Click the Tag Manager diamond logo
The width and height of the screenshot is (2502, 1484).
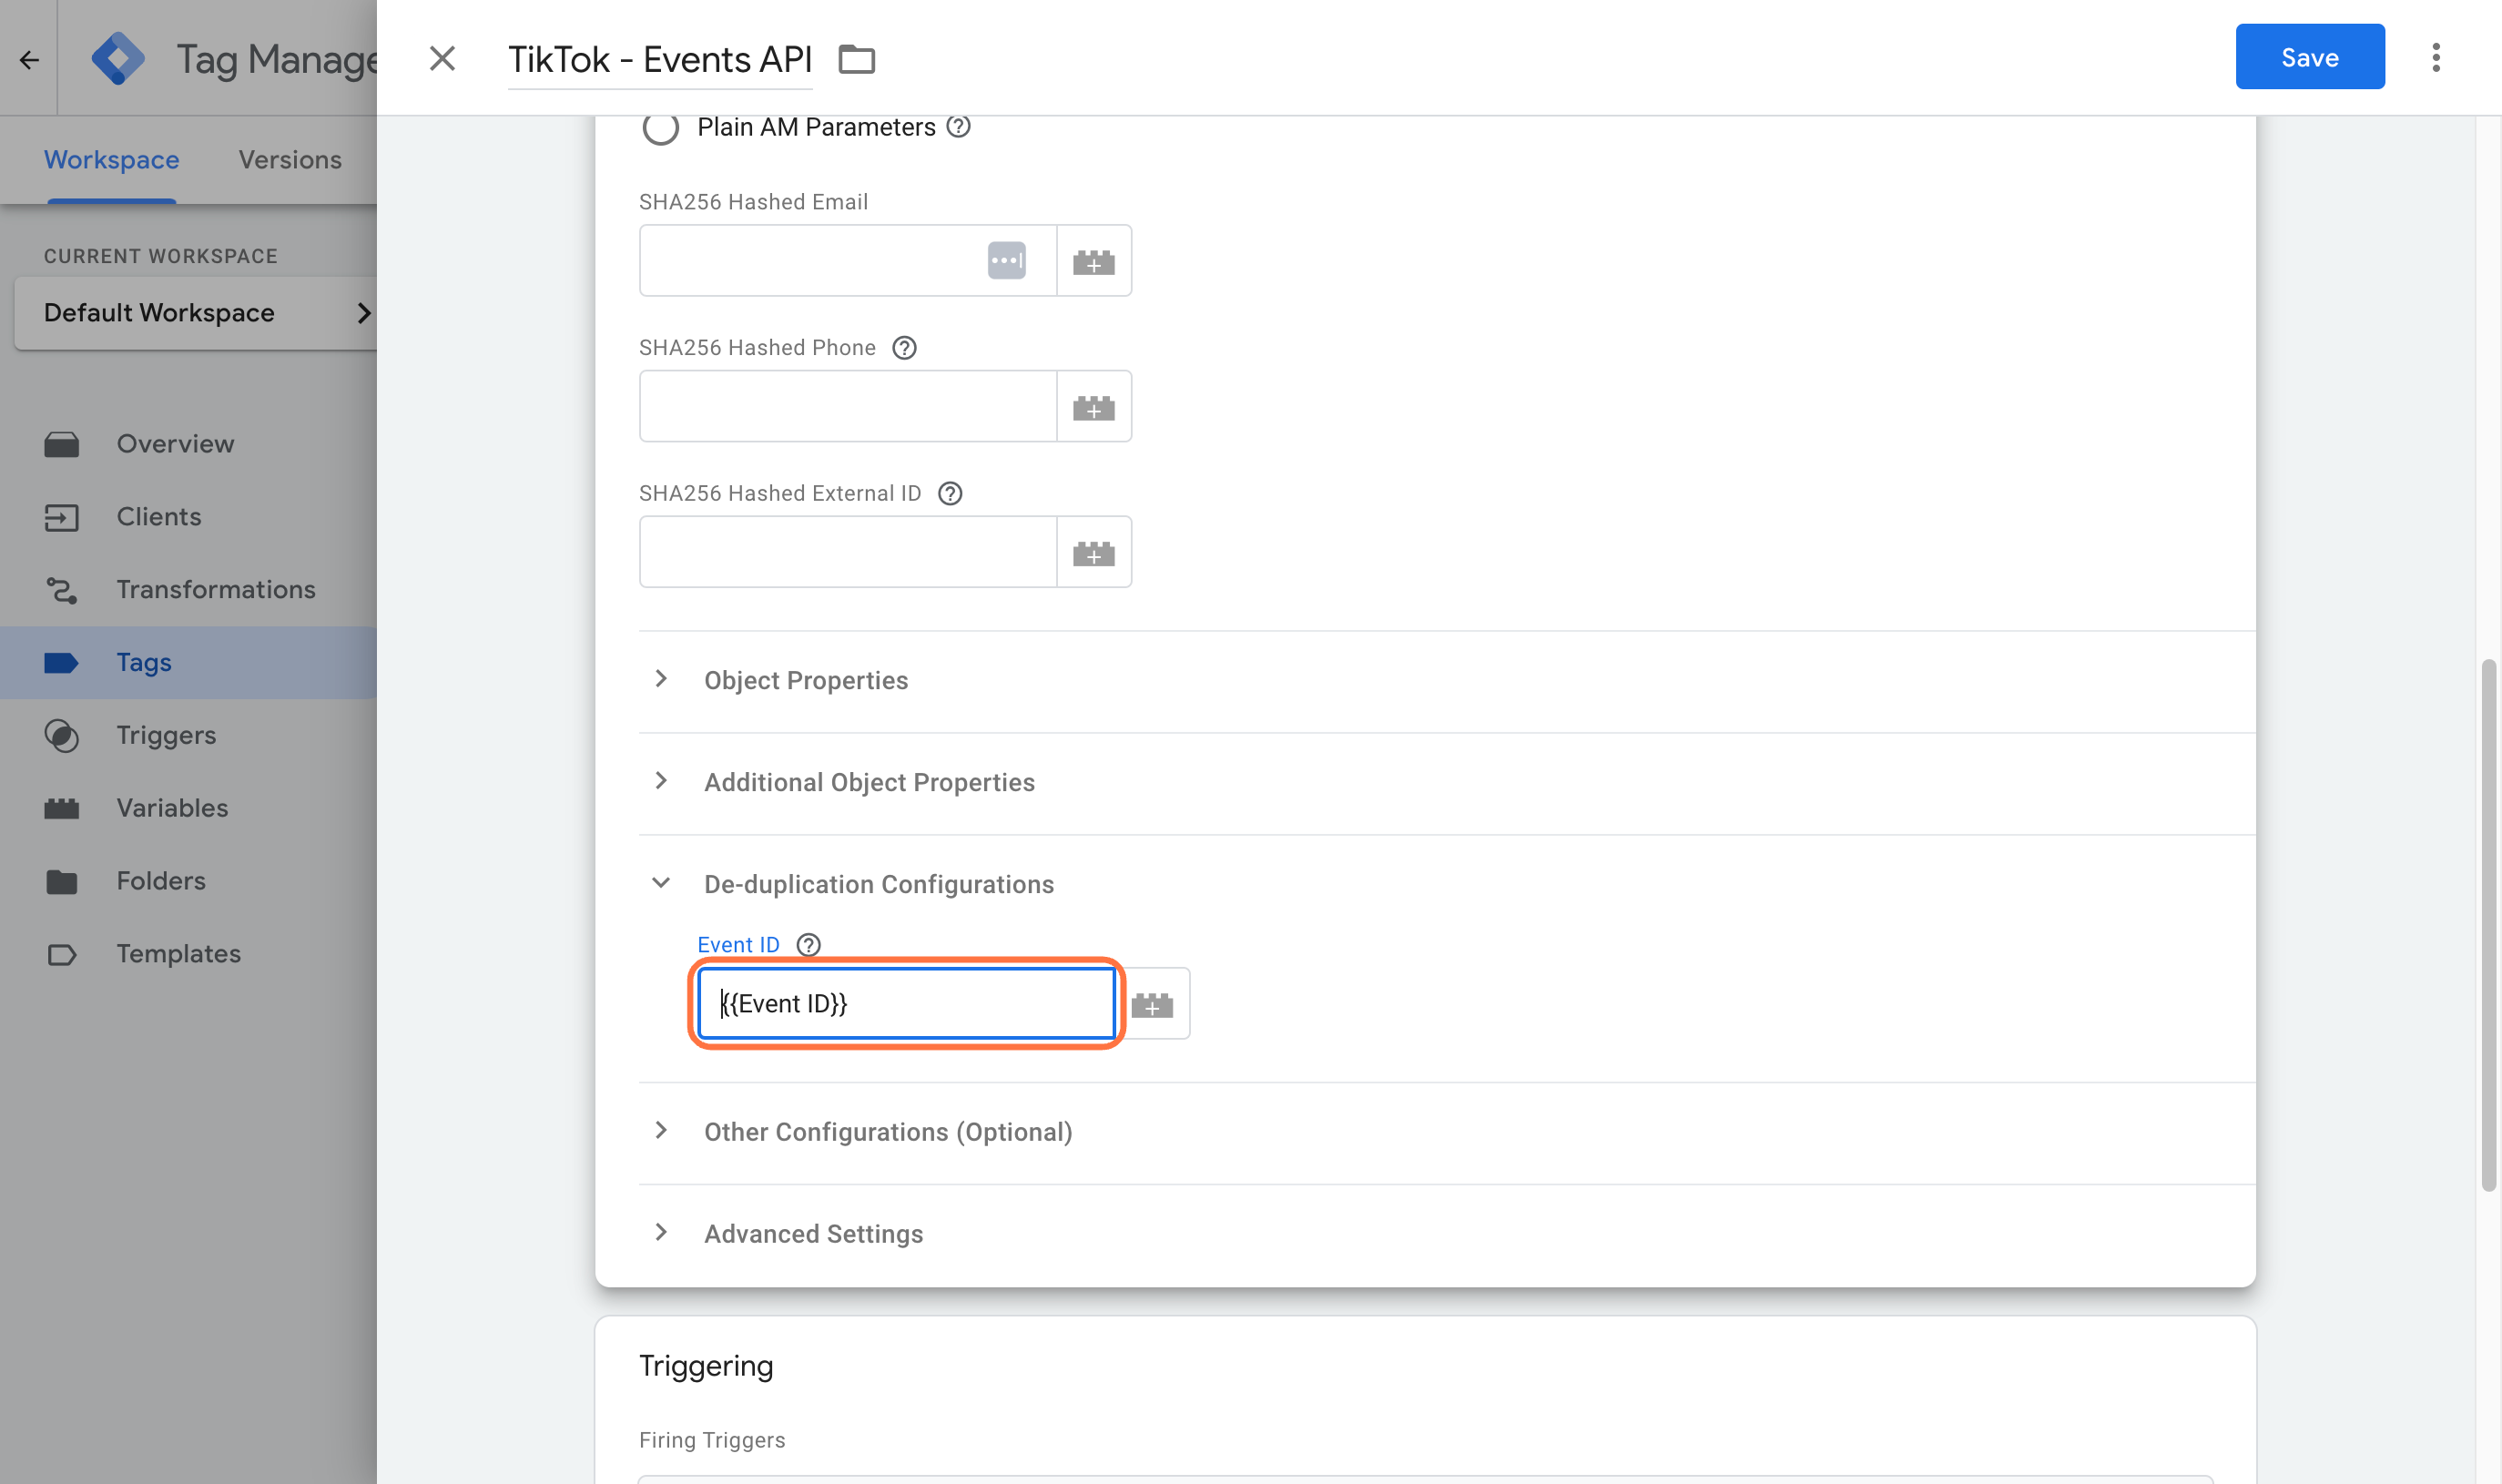coord(118,59)
